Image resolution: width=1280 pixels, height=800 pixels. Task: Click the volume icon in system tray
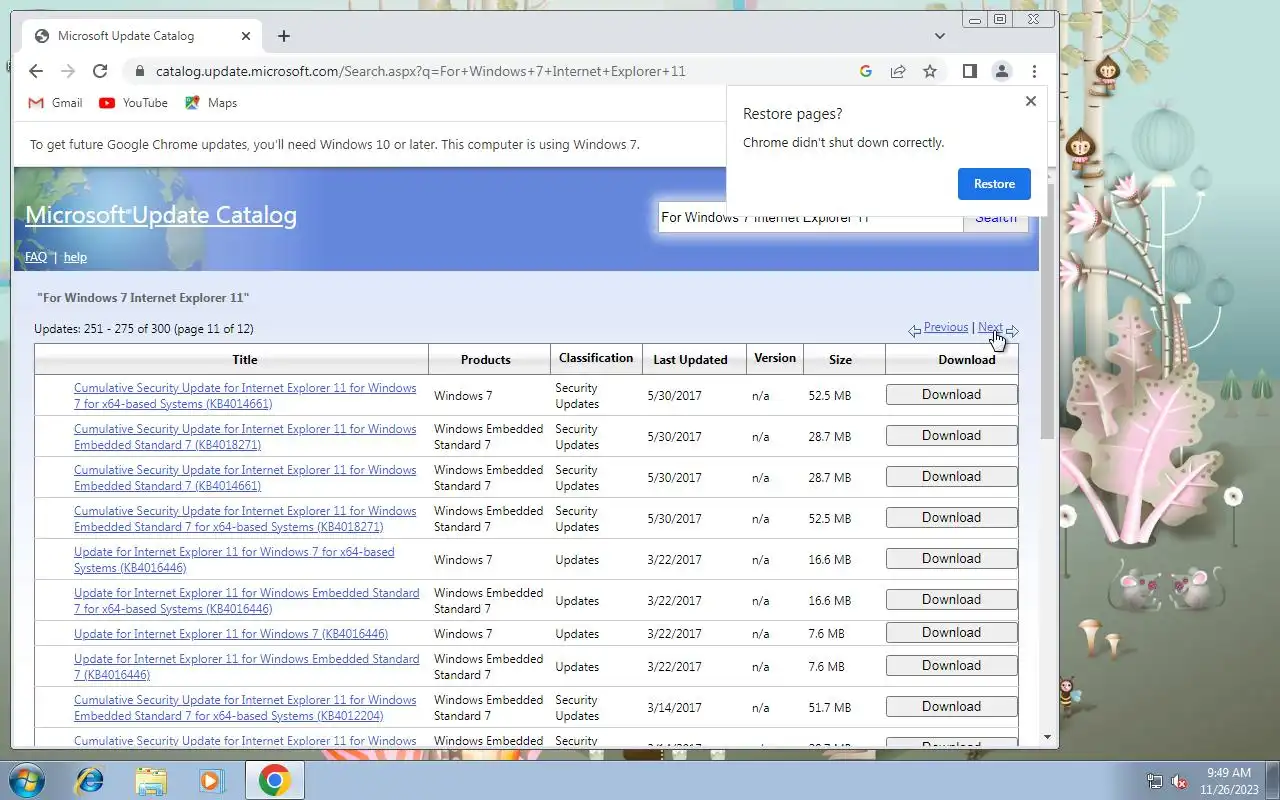point(1180,781)
